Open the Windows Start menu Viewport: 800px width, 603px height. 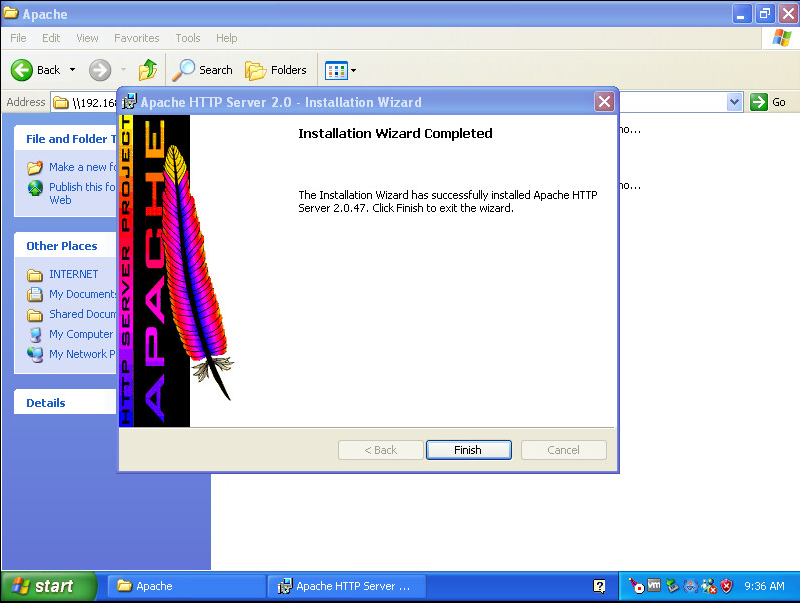pos(48,586)
